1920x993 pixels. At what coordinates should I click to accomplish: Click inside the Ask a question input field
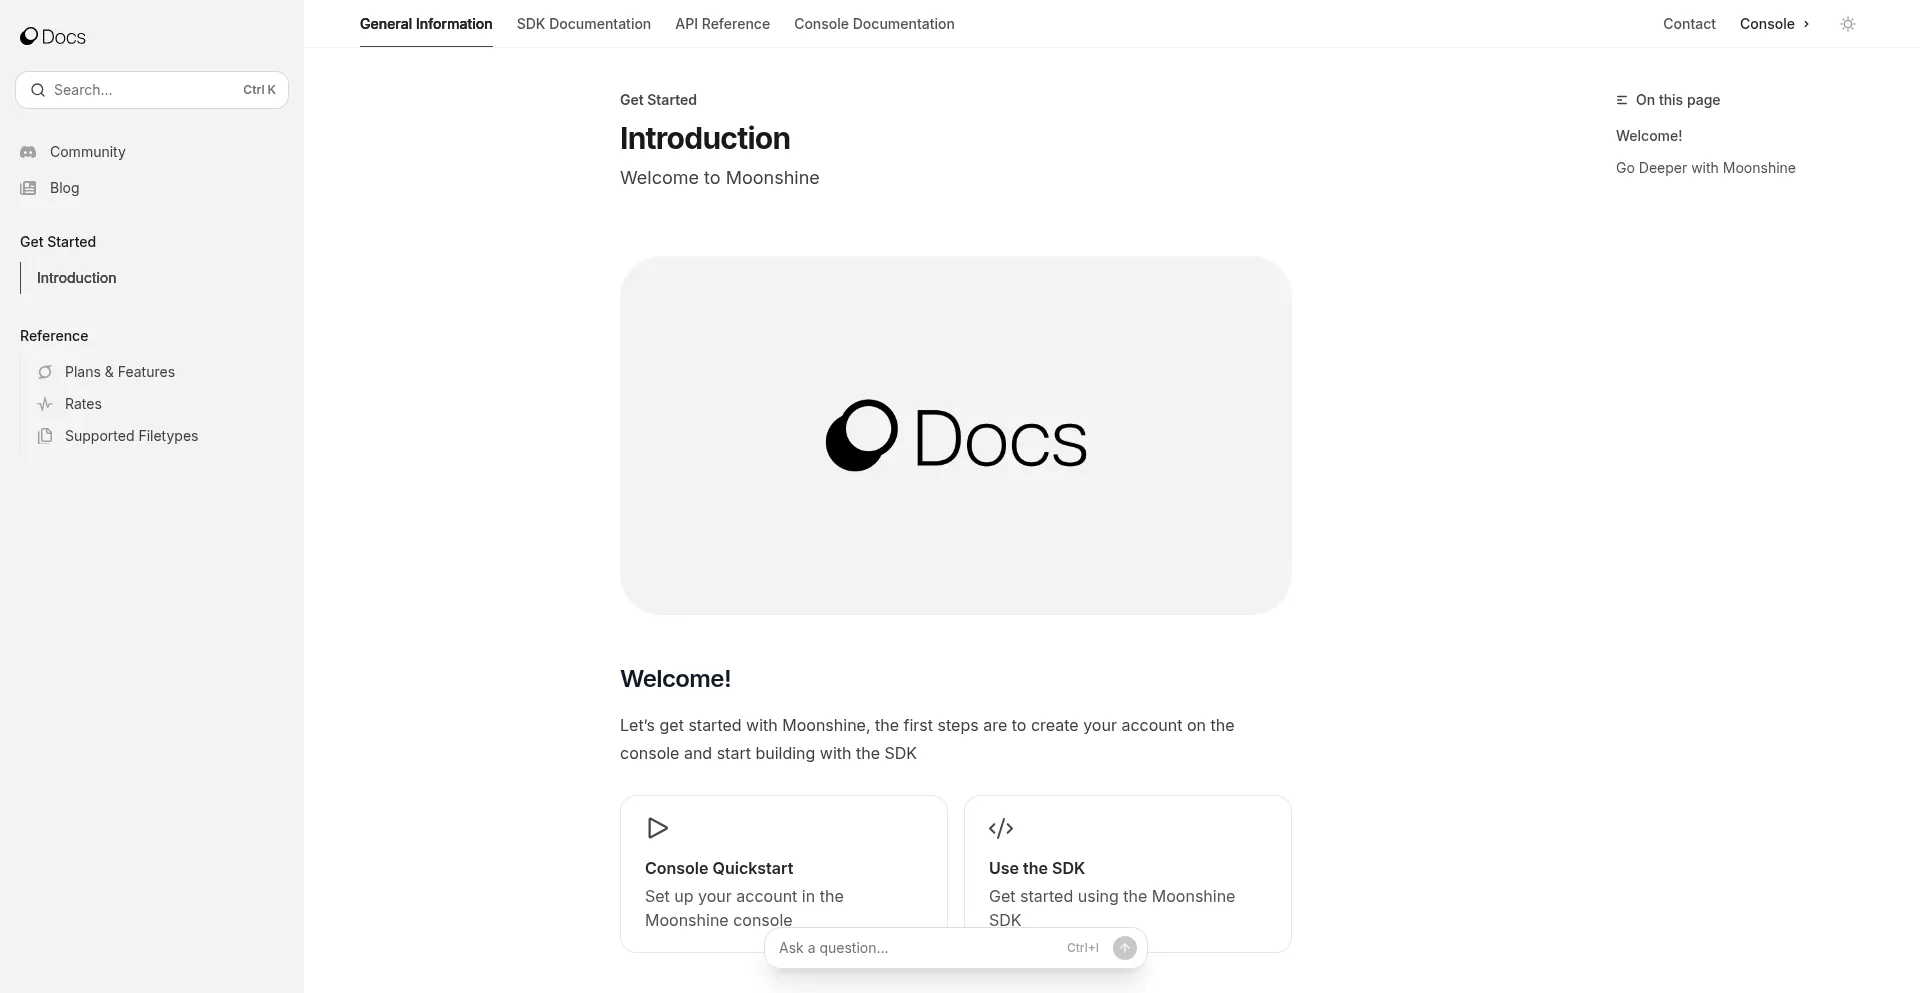pyautogui.click(x=900, y=947)
